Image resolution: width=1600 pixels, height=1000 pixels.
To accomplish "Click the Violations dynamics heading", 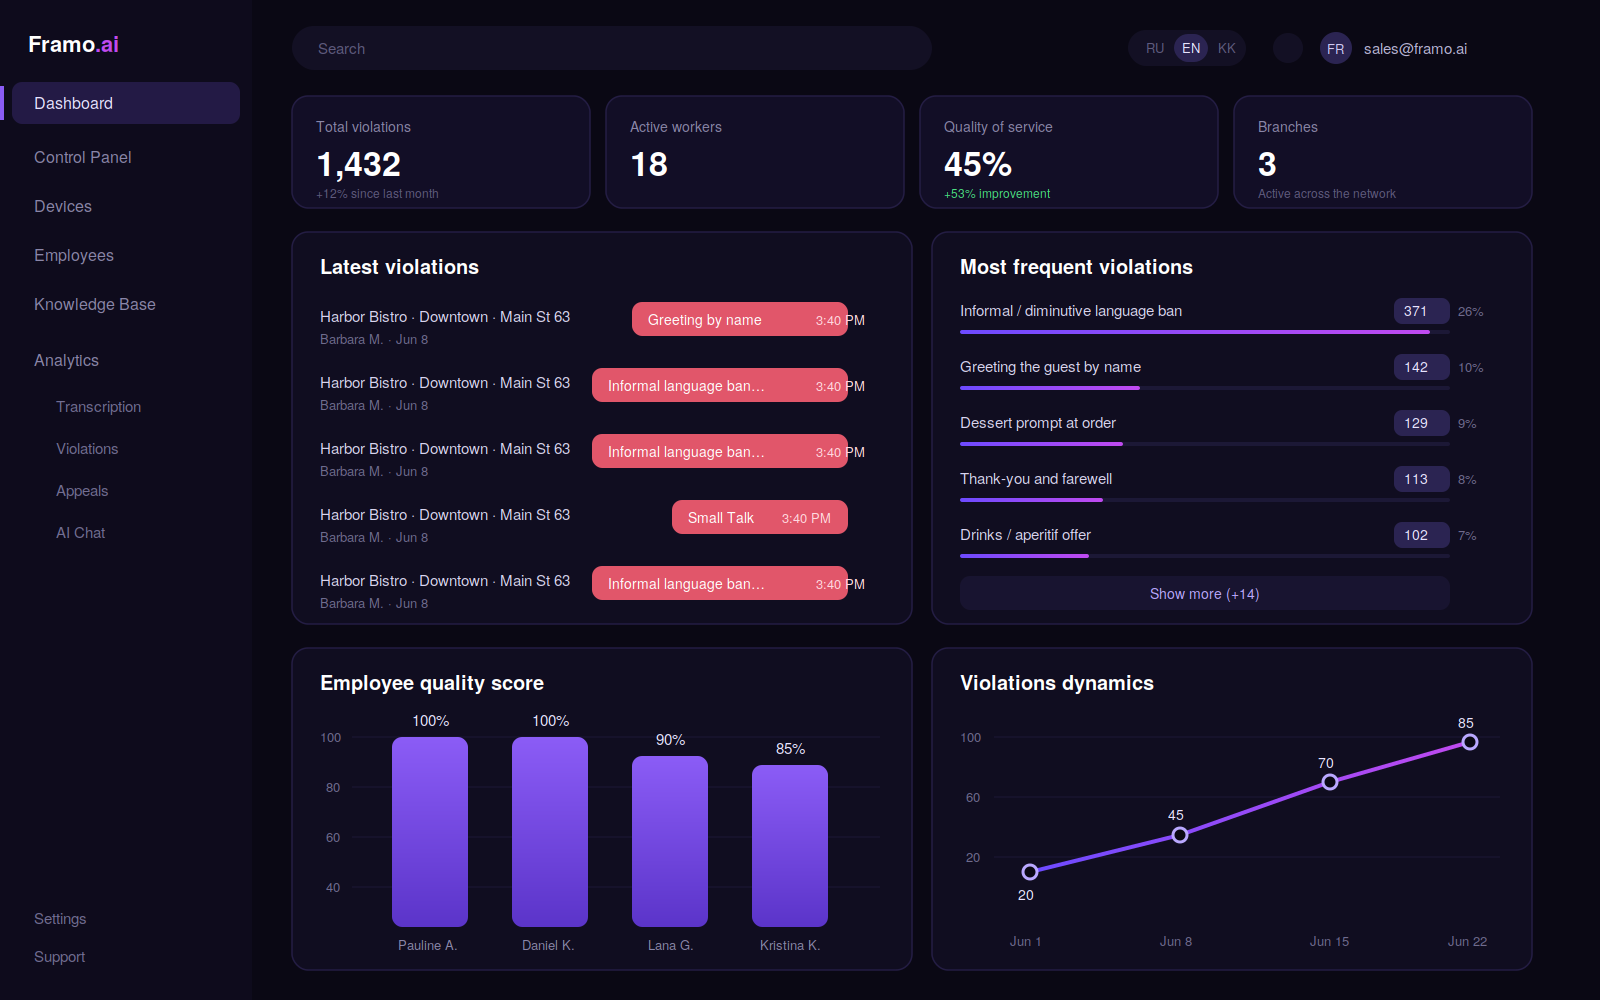I will tap(1057, 683).
